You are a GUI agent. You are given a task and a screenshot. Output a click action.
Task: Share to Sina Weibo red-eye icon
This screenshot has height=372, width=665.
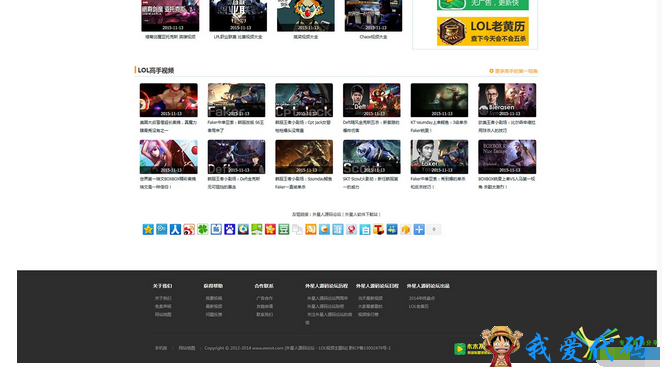click(x=189, y=230)
